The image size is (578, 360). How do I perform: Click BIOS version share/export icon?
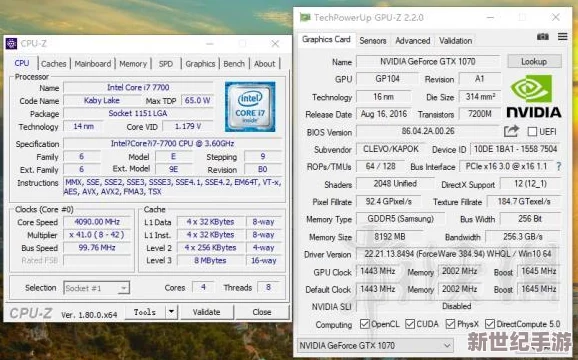pos(512,131)
